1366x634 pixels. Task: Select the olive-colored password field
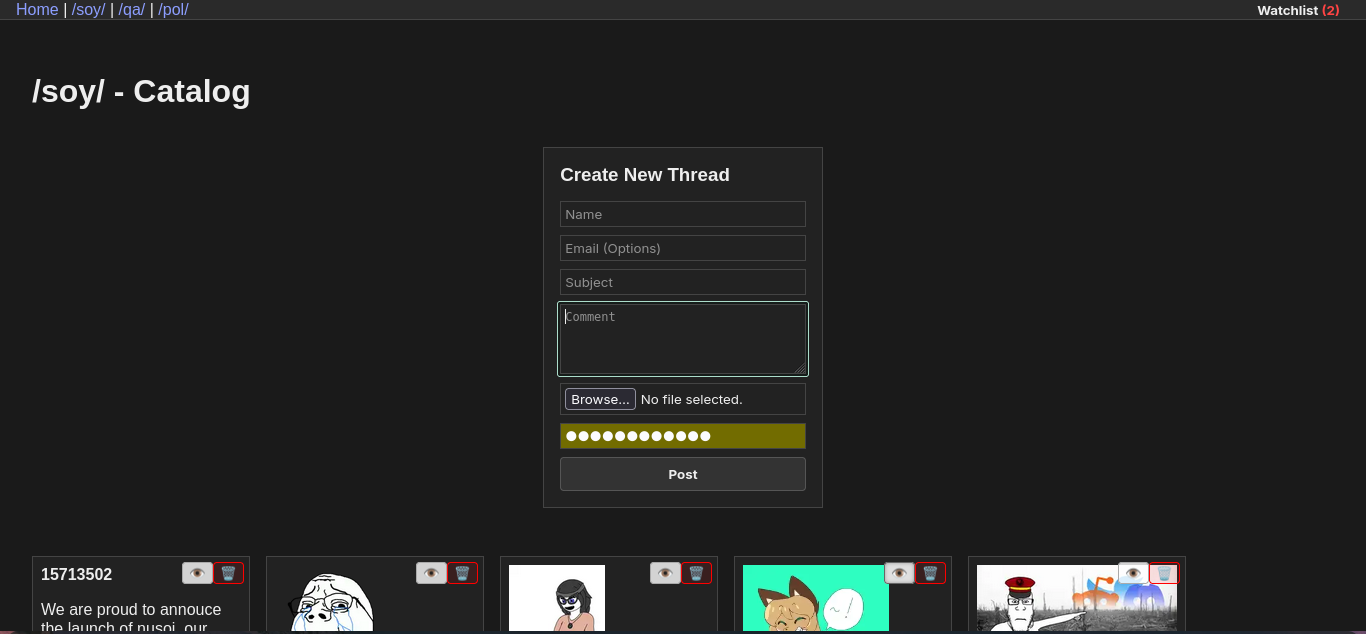[x=683, y=436]
